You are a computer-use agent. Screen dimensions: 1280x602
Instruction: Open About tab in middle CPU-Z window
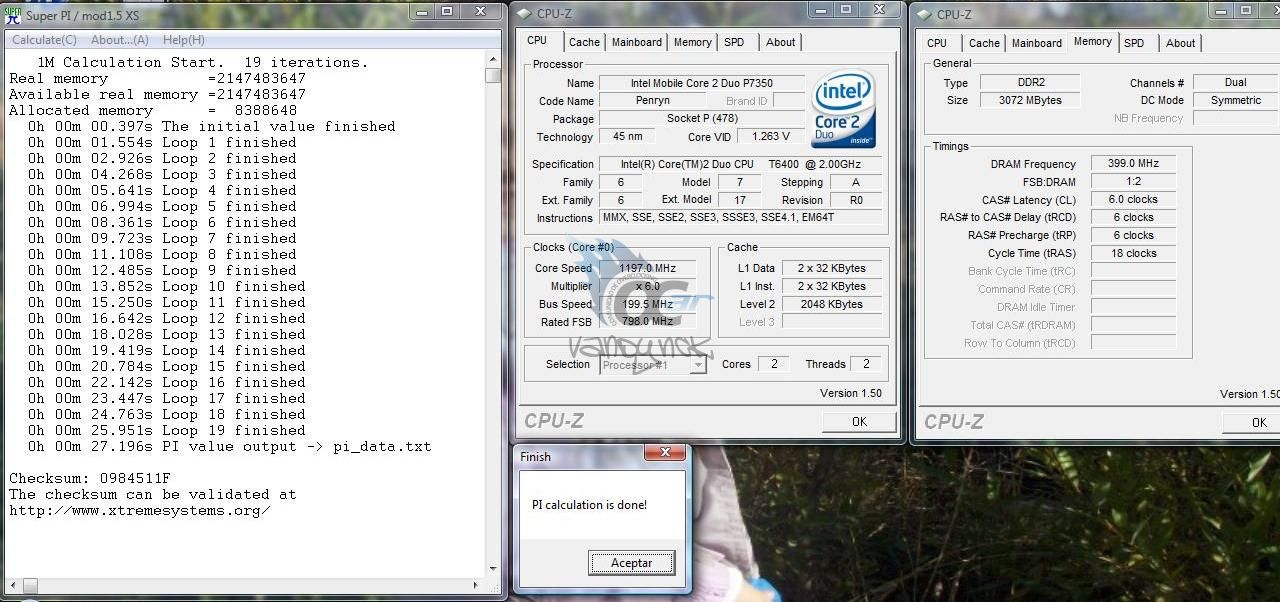780,42
